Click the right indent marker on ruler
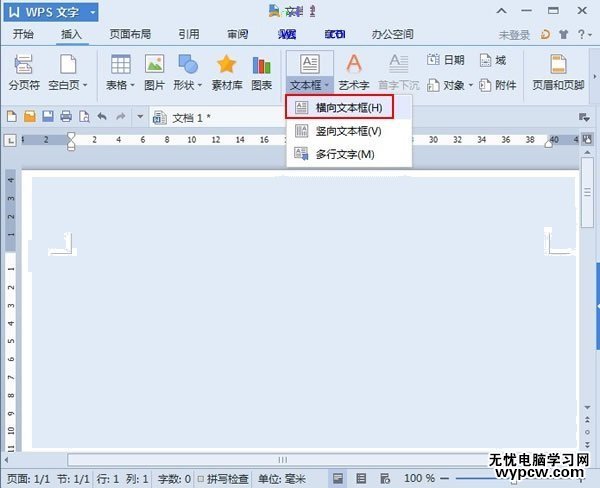The height and width of the screenshot is (488, 600). pyautogui.click(x=549, y=143)
